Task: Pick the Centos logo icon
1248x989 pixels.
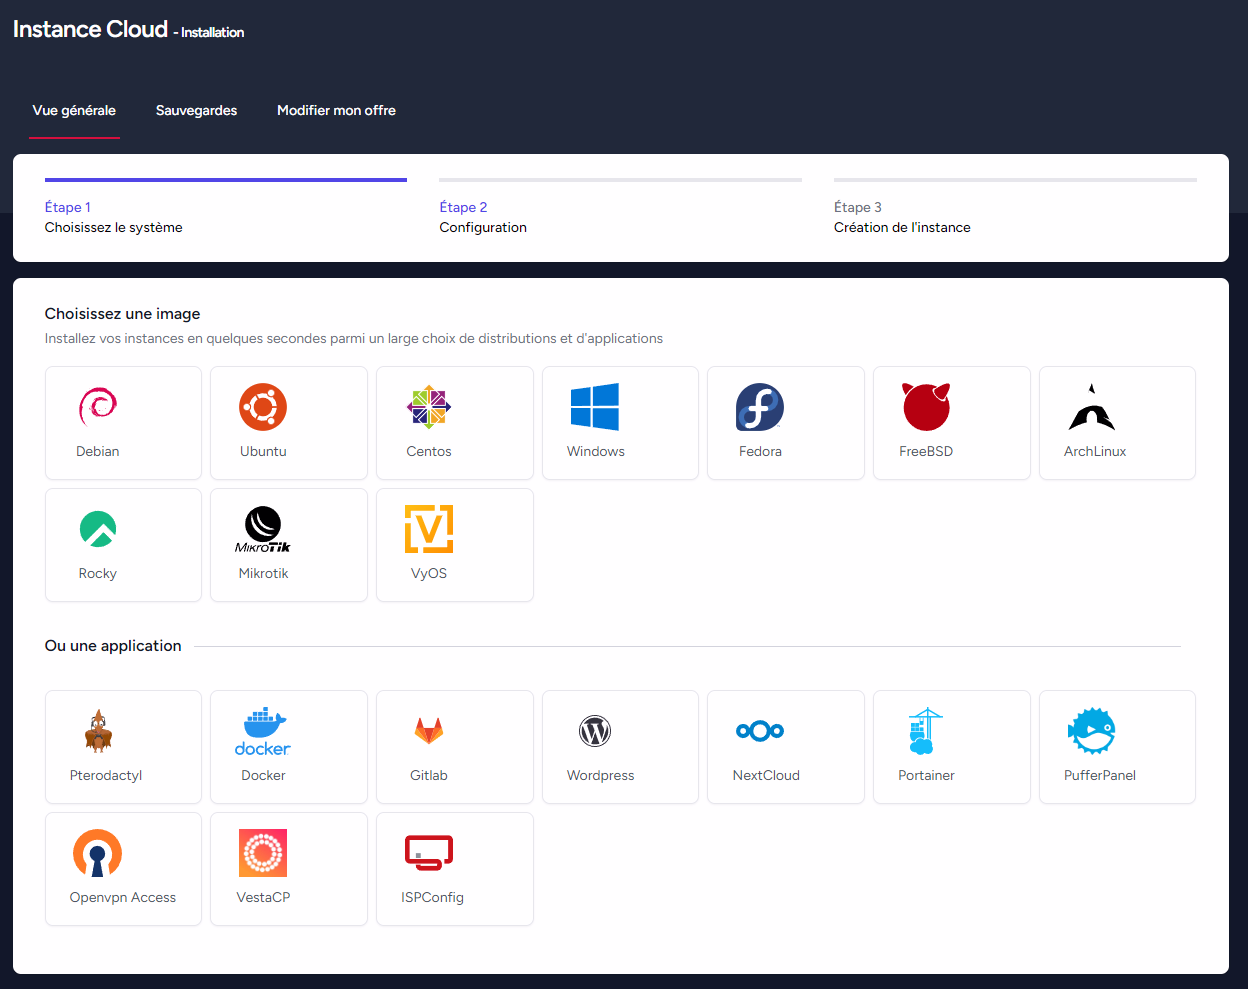Action: tap(429, 407)
